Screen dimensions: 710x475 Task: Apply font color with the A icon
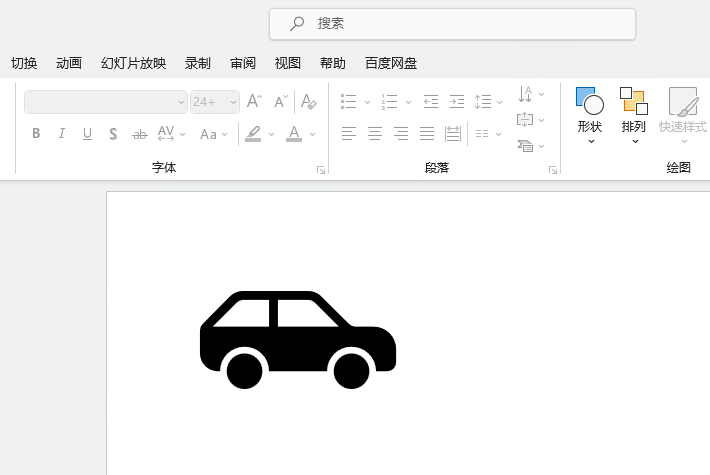click(294, 134)
